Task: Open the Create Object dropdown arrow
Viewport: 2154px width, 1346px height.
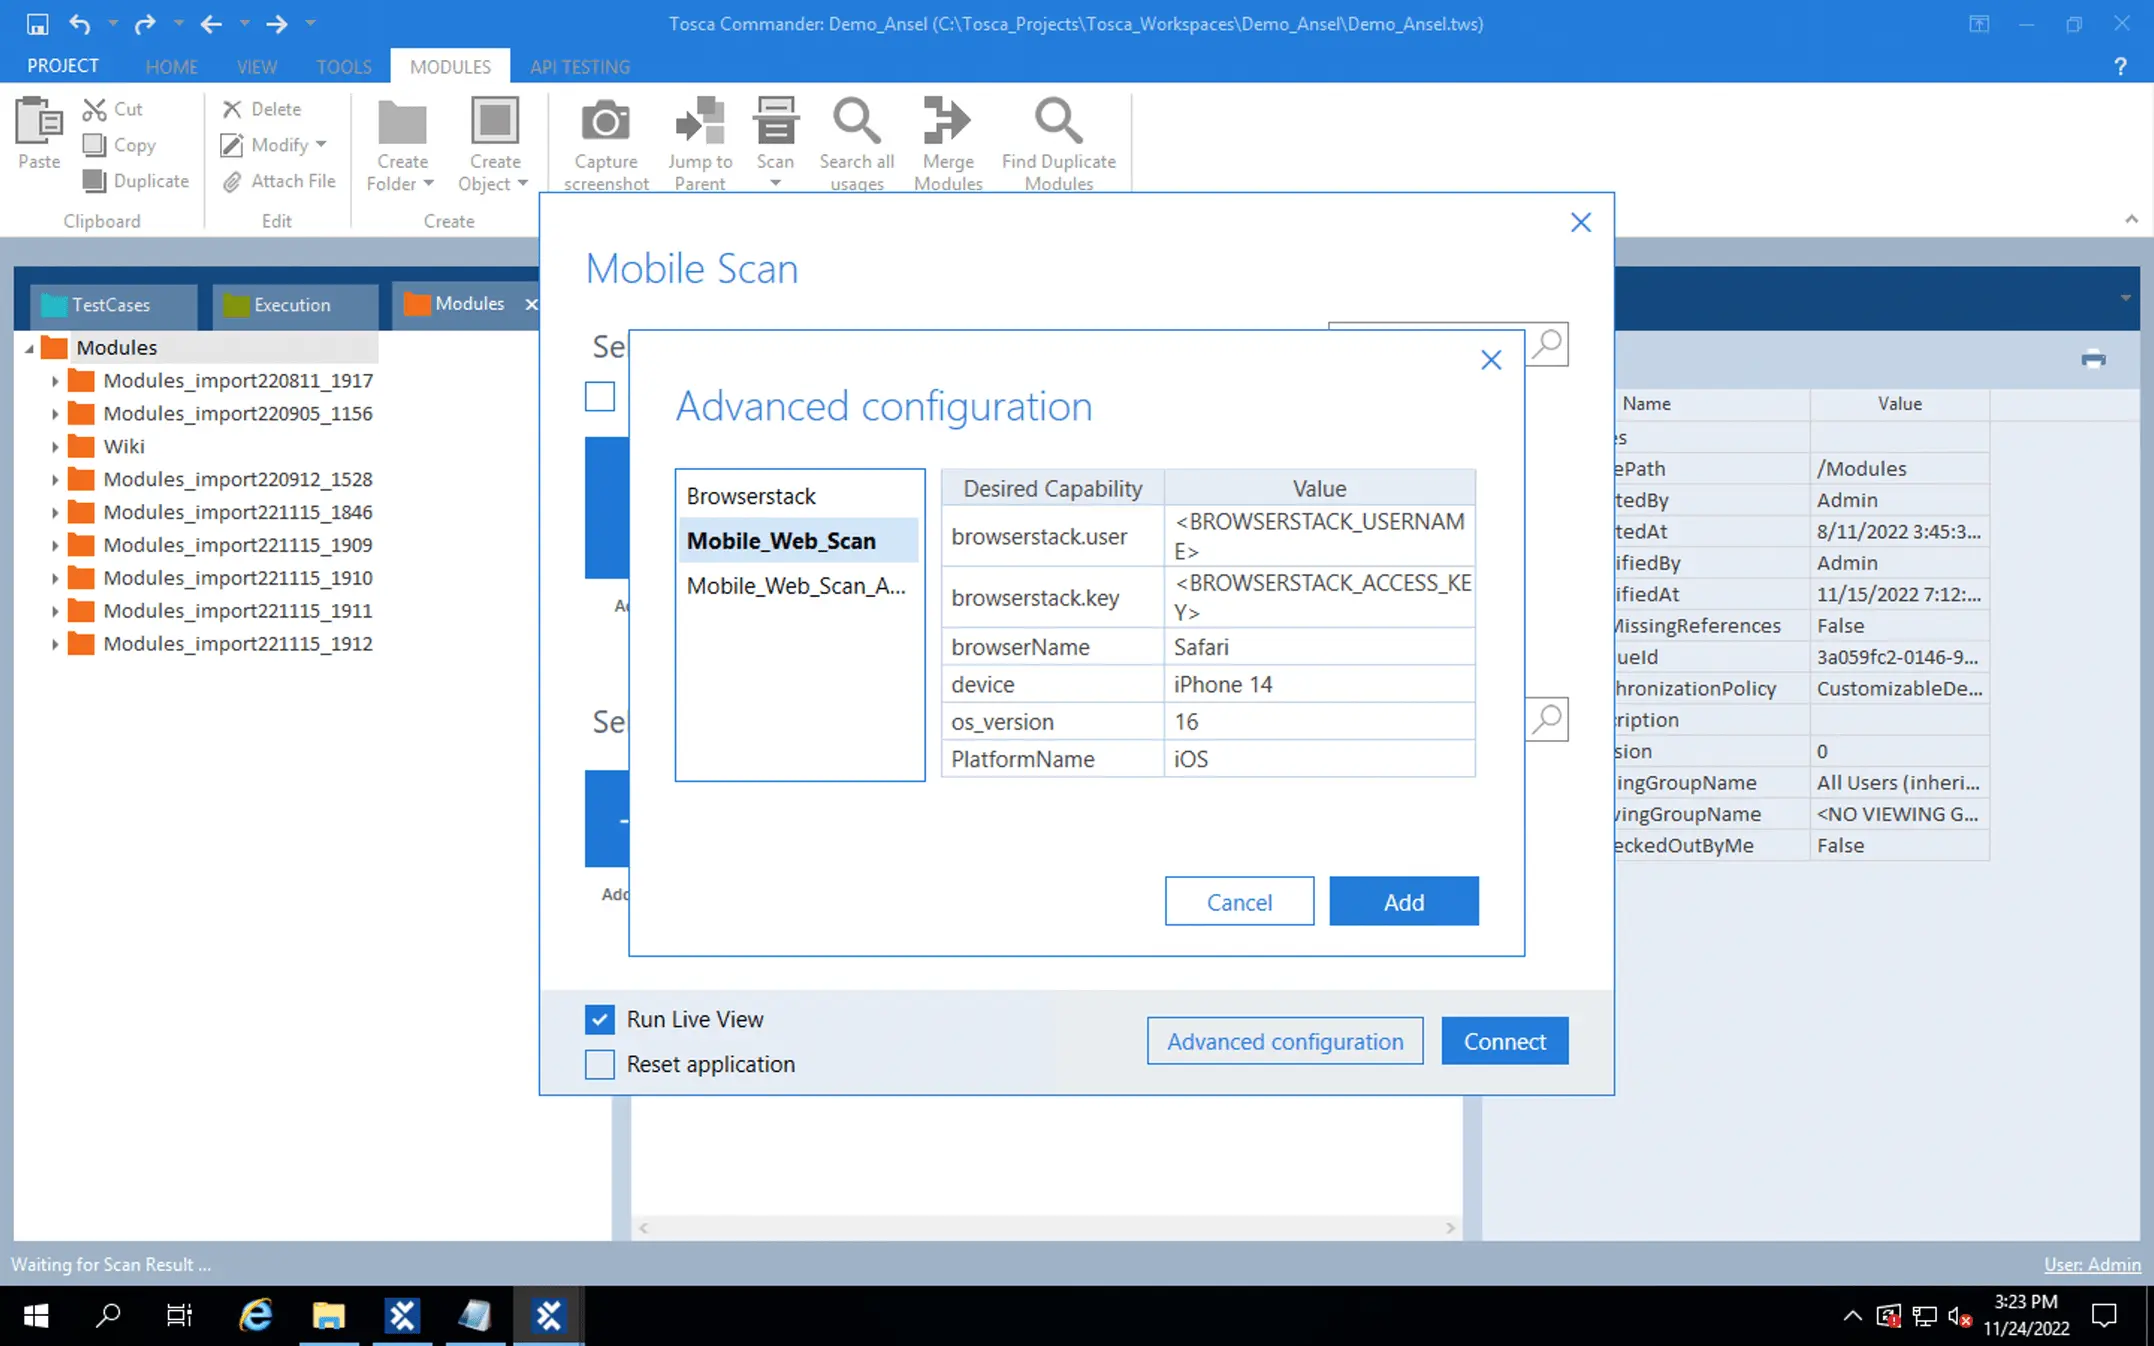Action: (522, 184)
